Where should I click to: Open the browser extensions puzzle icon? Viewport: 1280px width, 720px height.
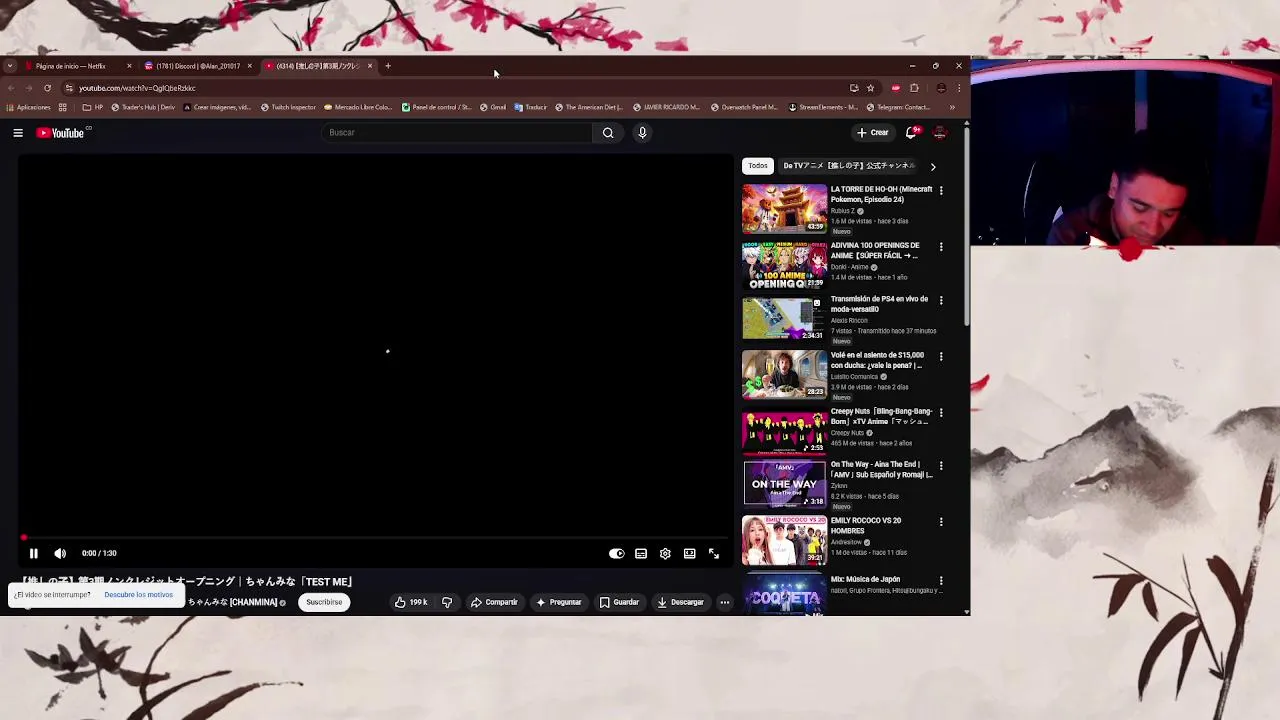(x=914, y=88)
